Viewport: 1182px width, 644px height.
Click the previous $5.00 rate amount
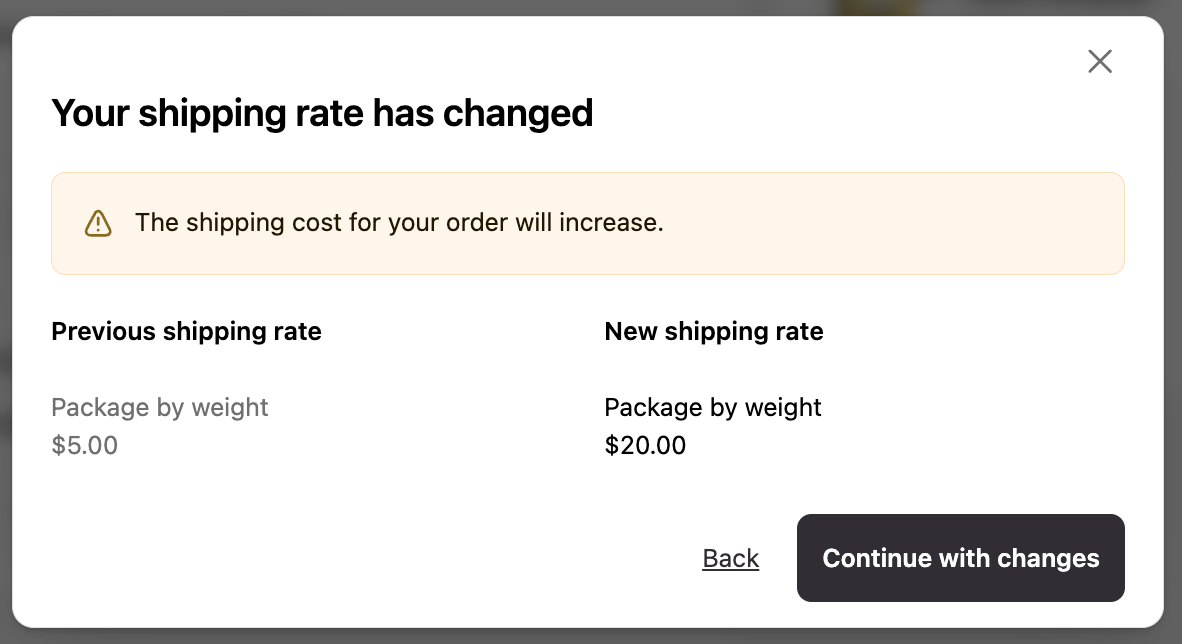[84, 445]
